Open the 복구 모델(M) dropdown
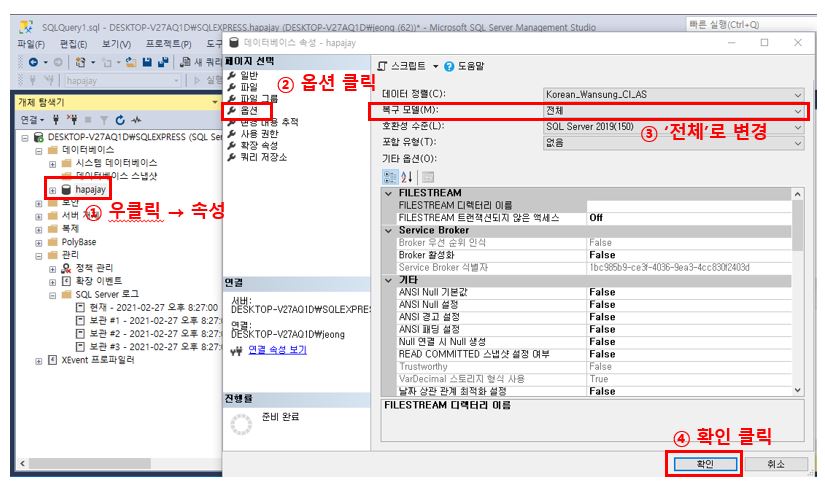 click(674, 111)
